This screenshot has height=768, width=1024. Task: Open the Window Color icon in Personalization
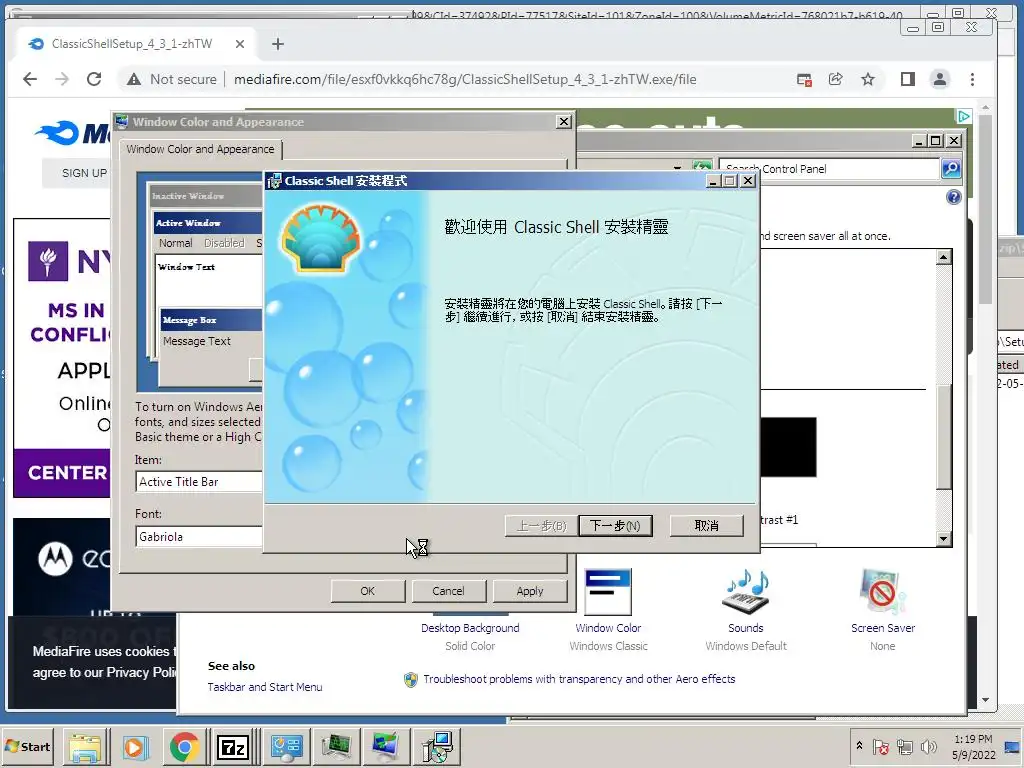[x=608, y=592]
